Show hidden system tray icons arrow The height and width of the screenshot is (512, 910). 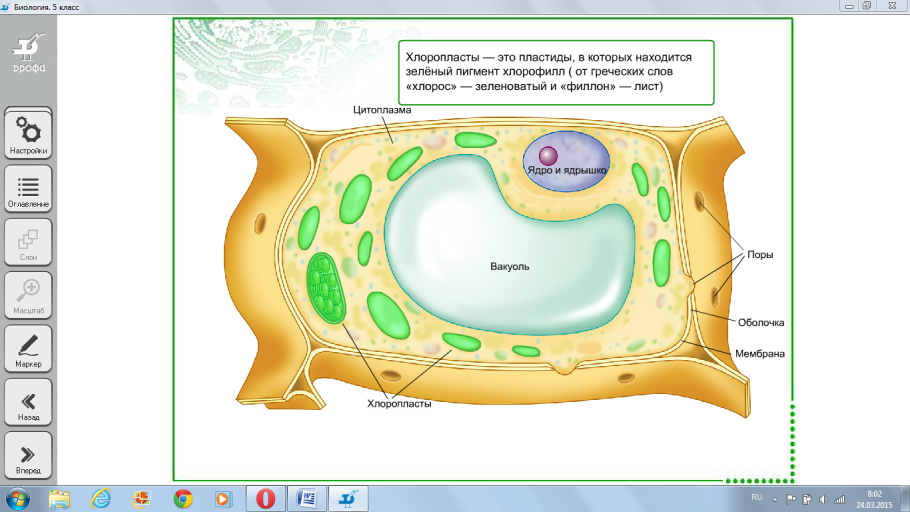pos(773,498)
